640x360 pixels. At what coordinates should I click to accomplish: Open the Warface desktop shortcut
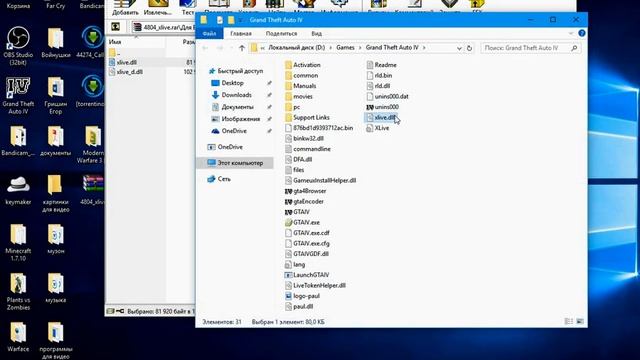[18, 337]
